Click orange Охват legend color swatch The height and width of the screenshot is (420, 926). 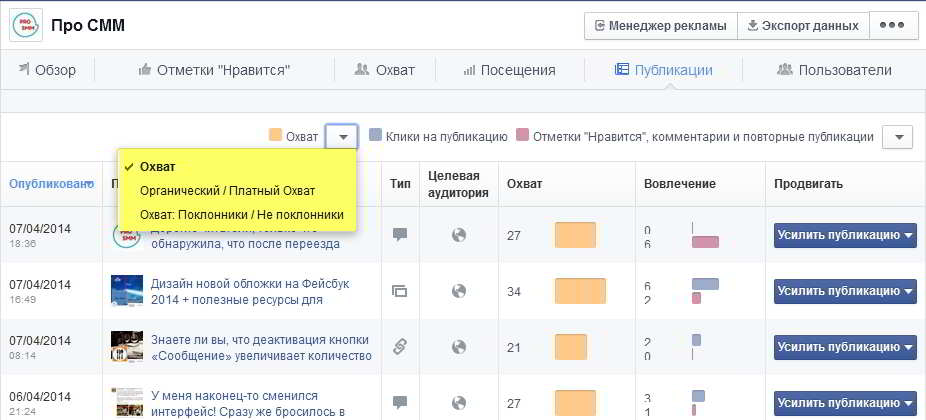275,136
